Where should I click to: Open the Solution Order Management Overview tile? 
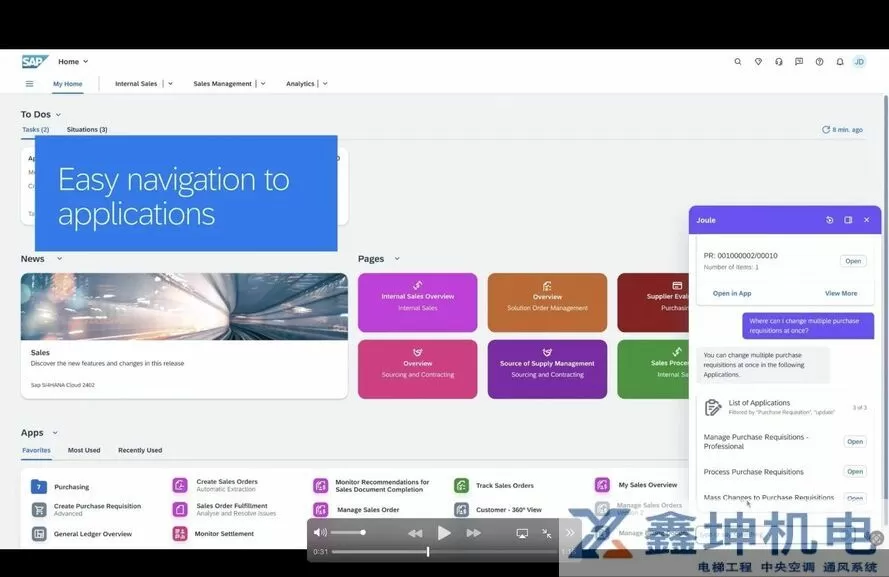pos(547,302)
